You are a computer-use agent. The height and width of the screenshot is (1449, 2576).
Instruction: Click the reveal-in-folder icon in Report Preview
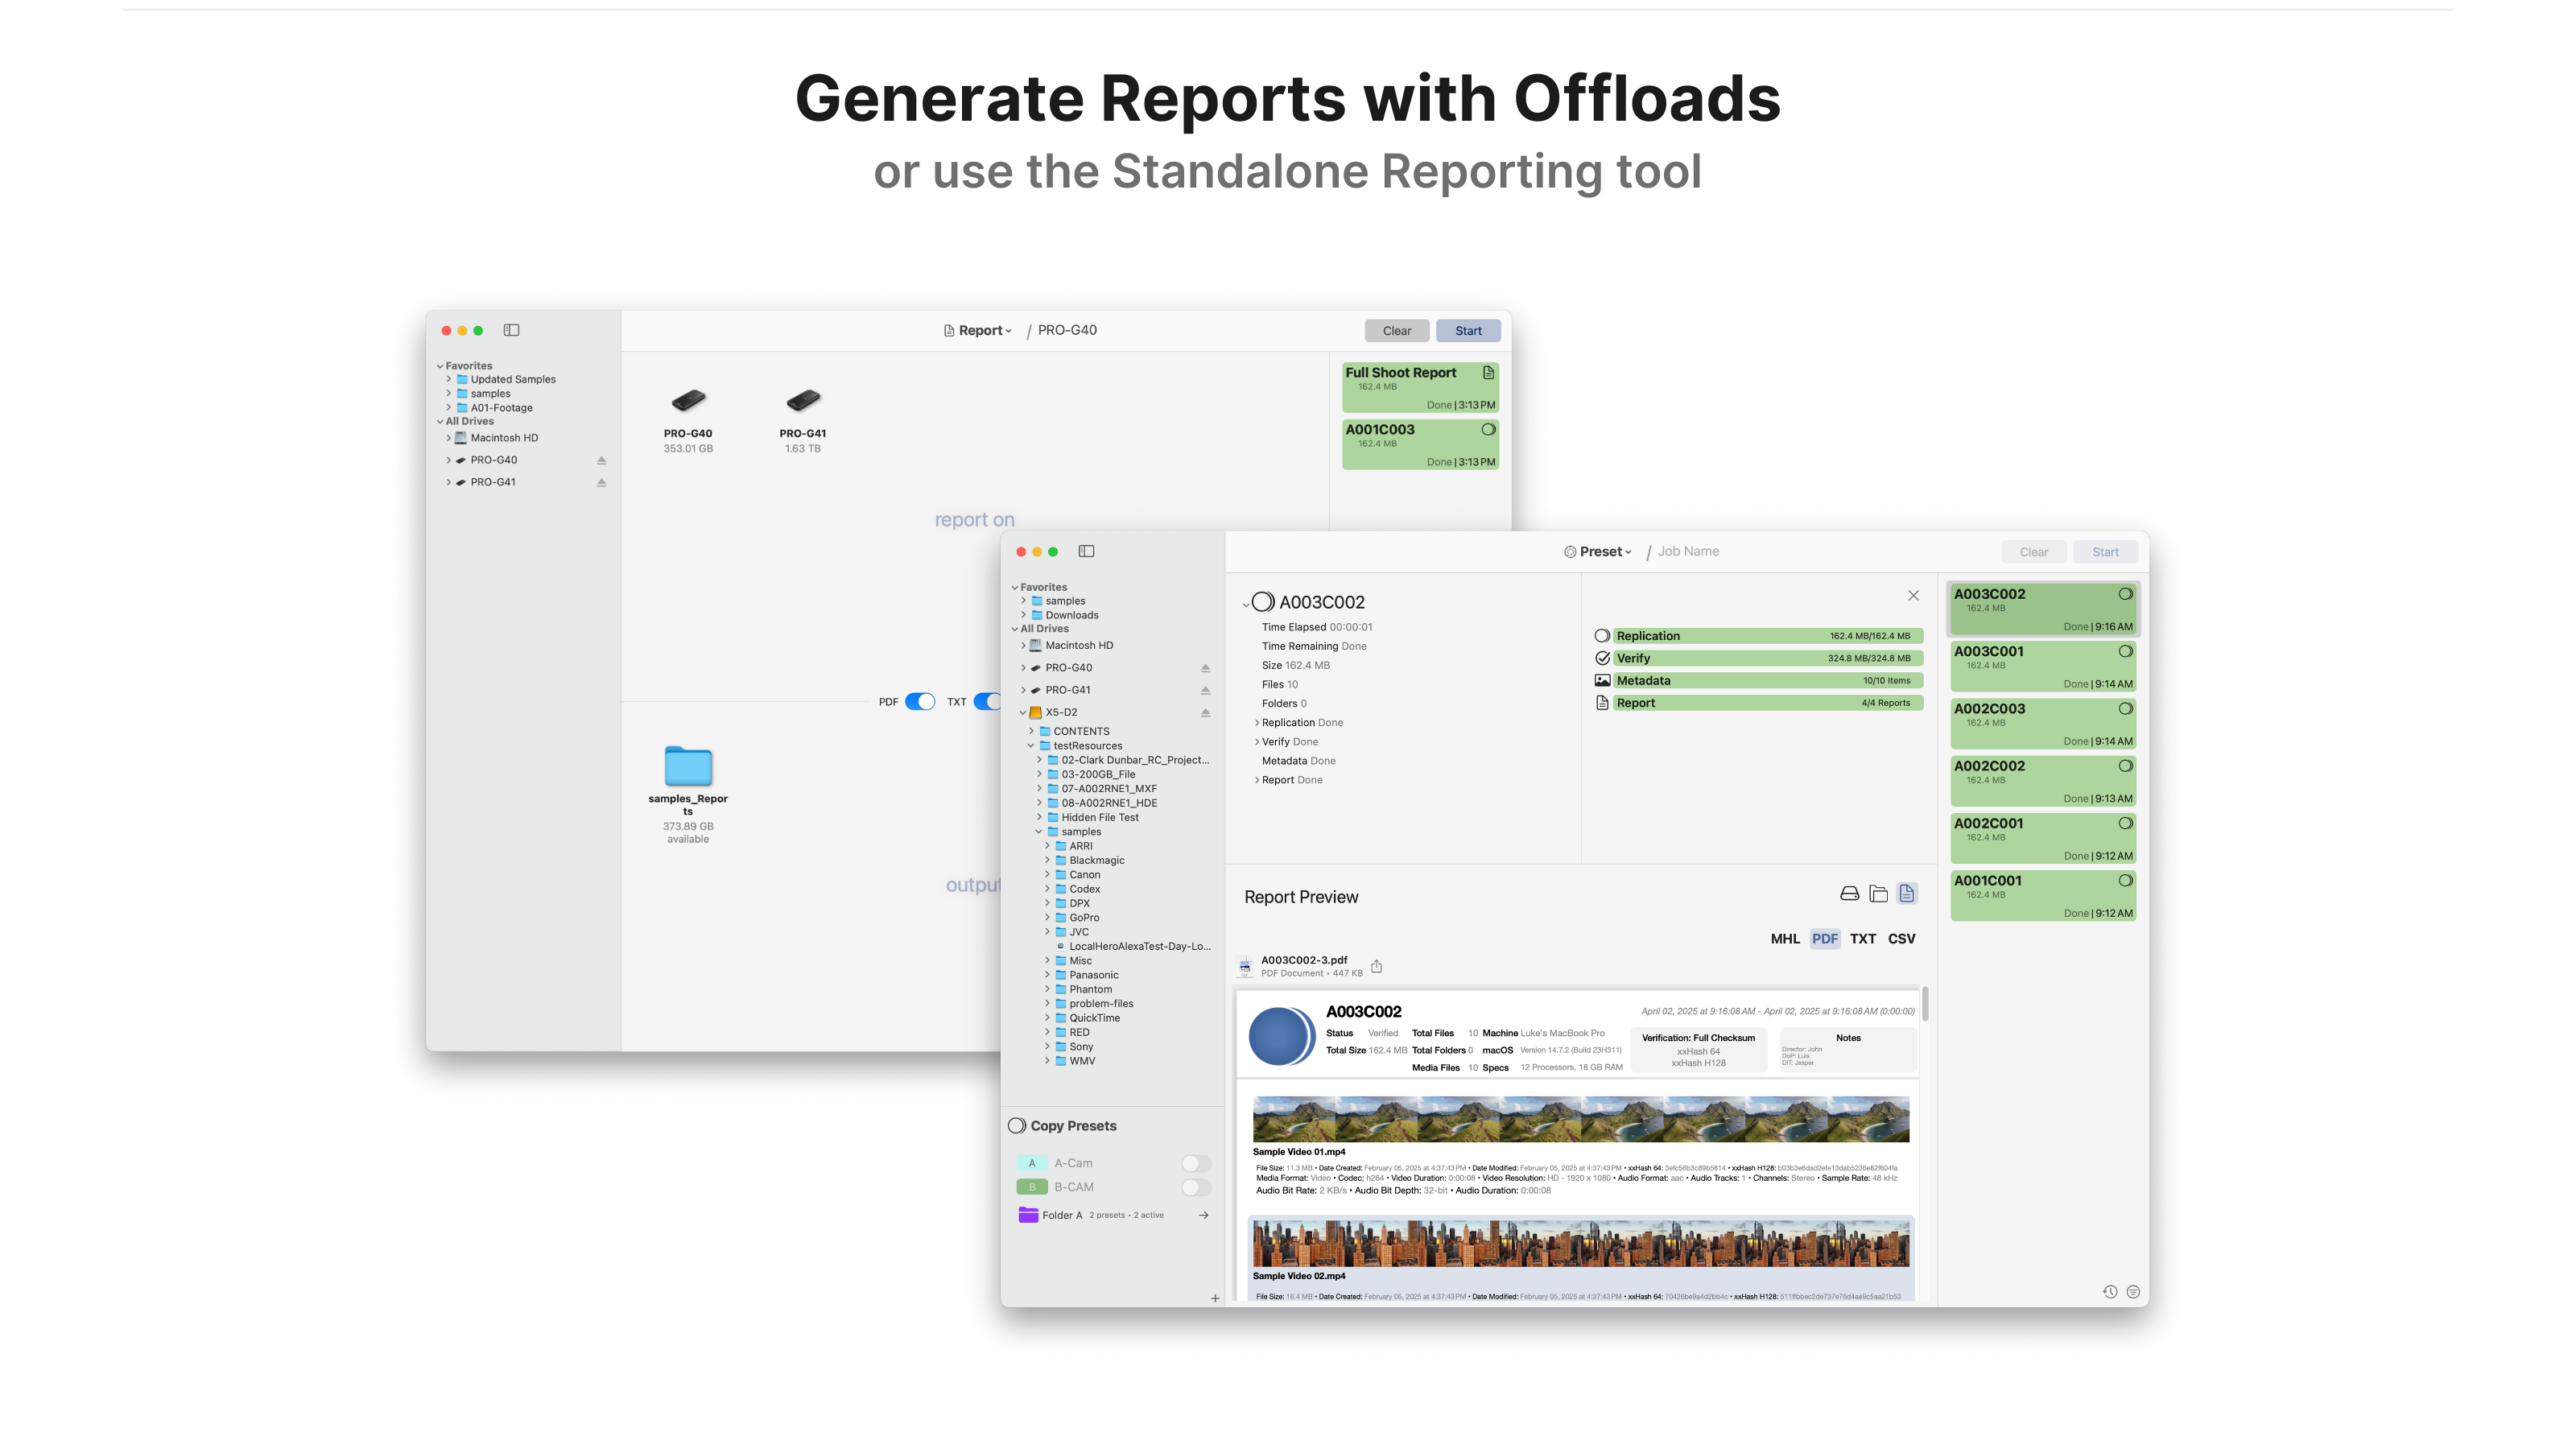pyautogui.click(x=1879, y=893)
